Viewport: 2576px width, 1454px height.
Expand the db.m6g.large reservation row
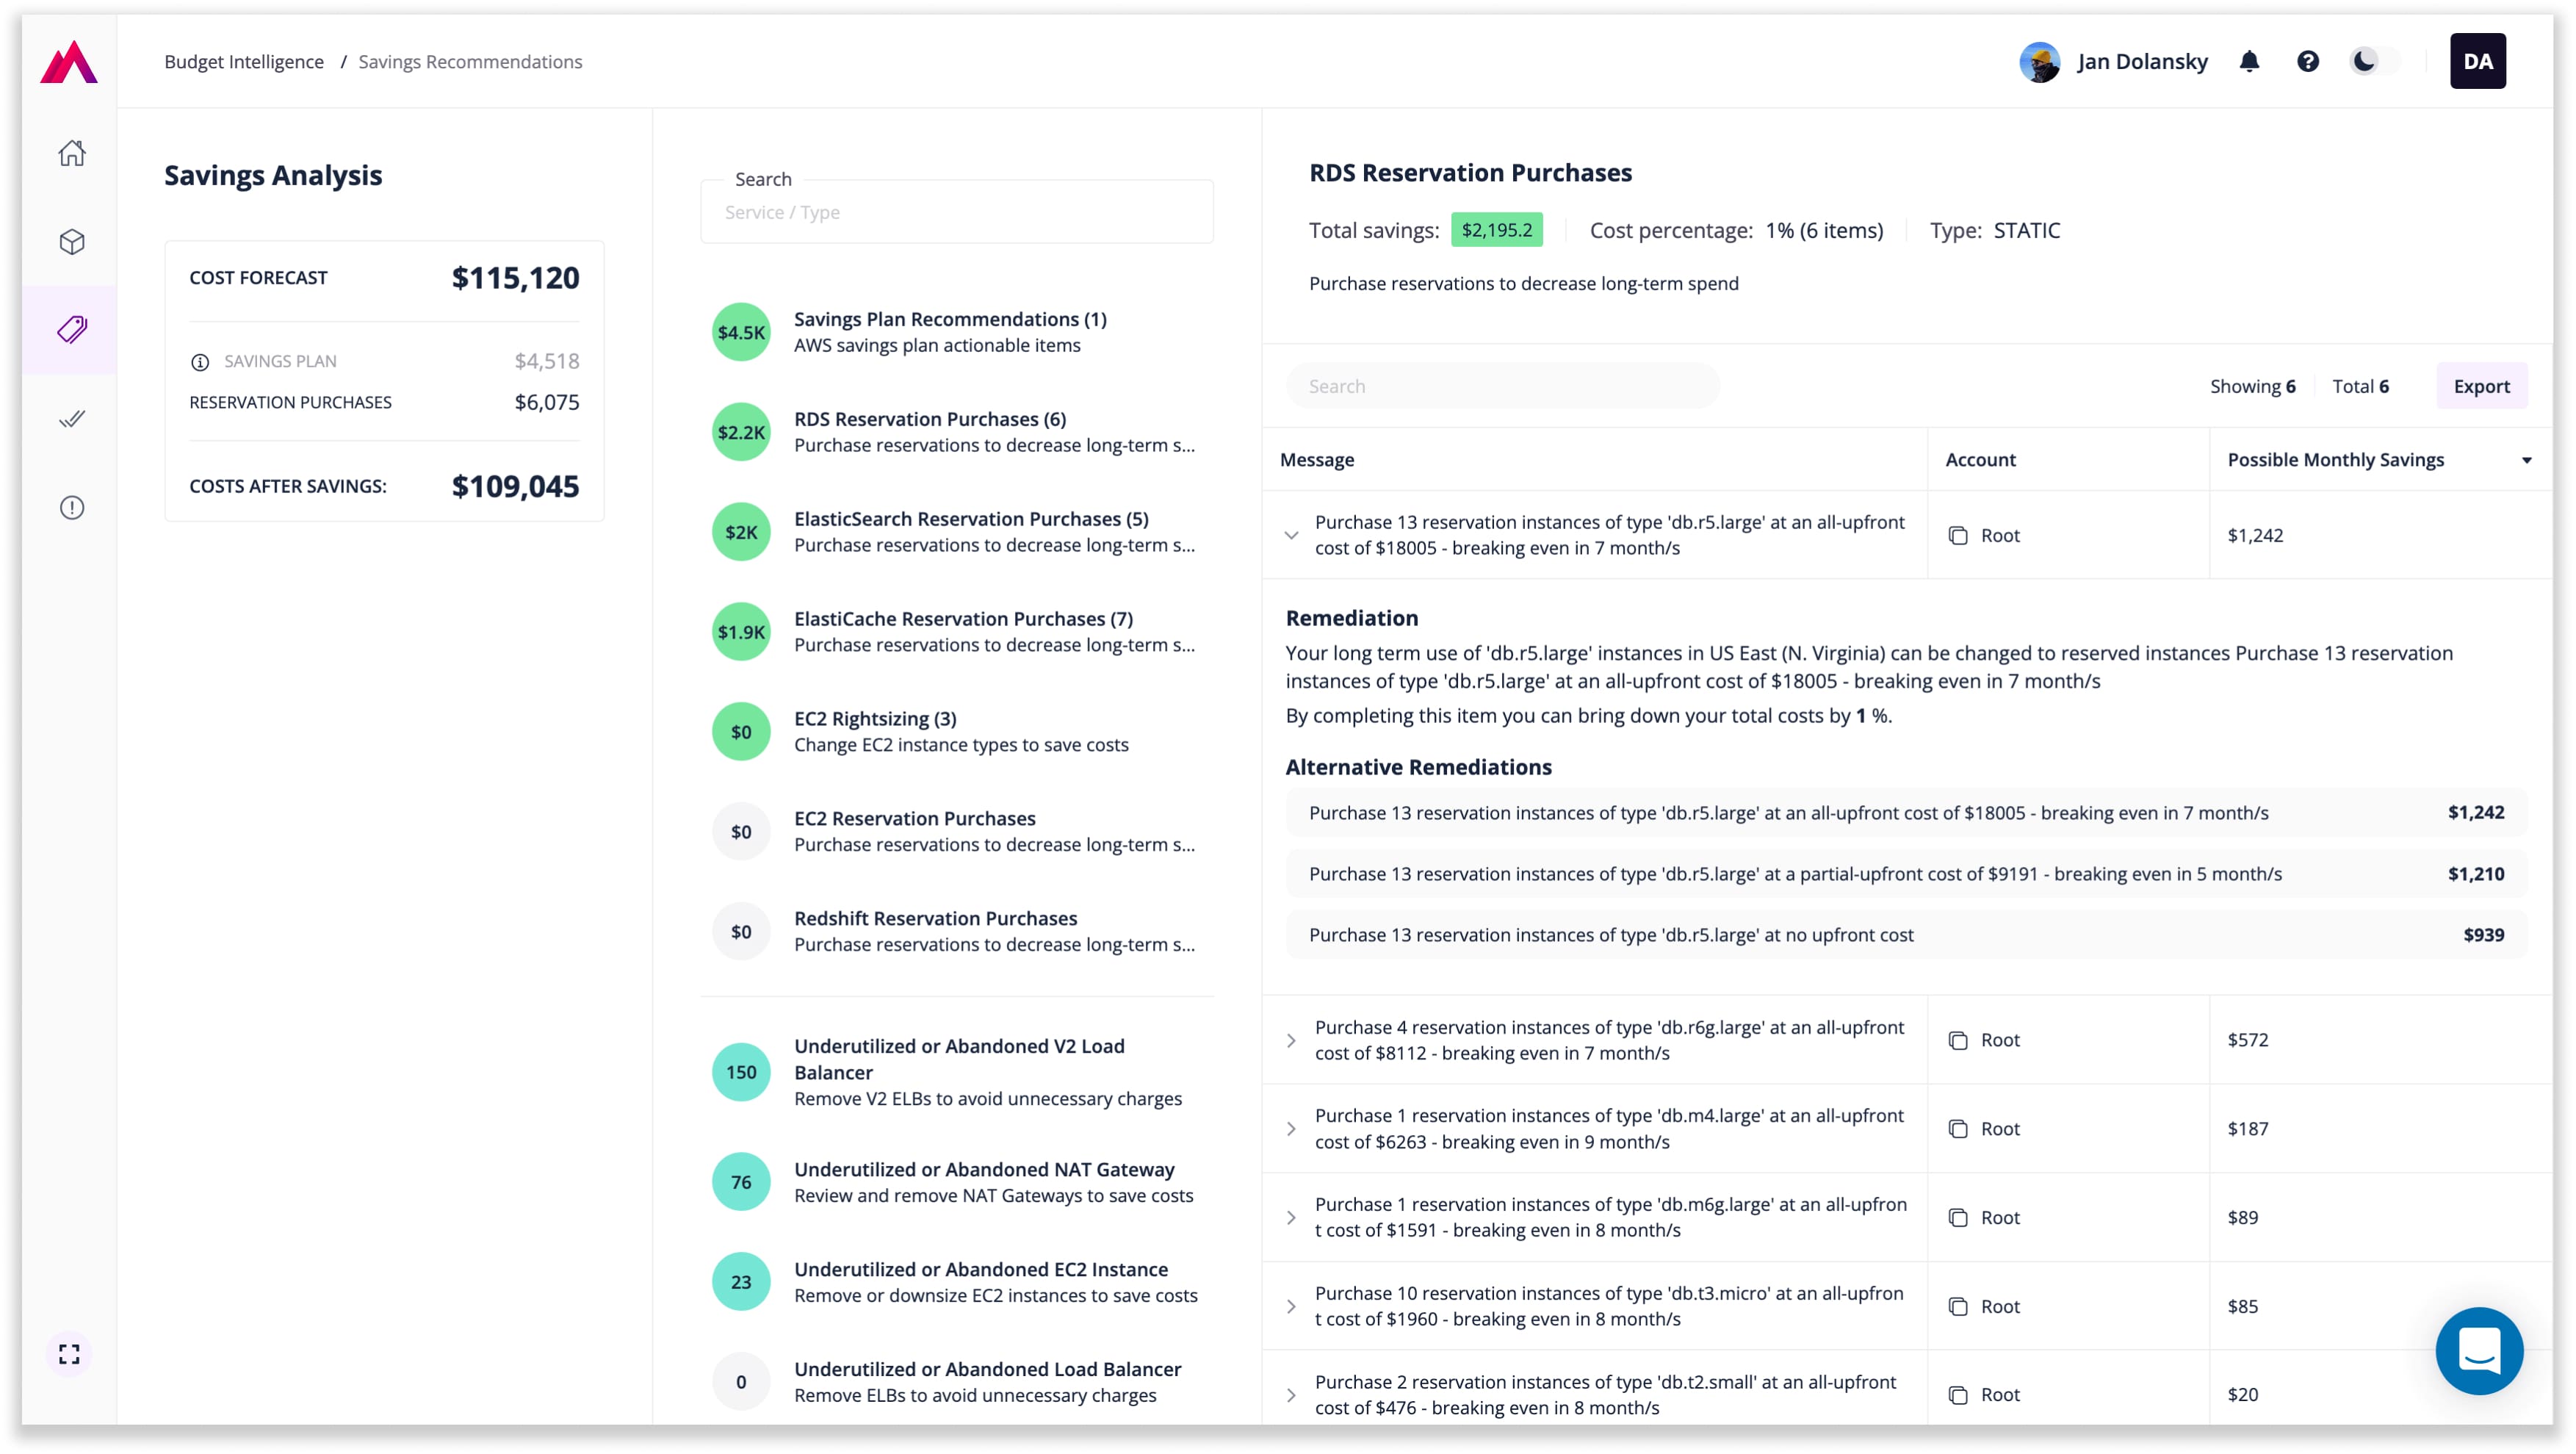pos(1291,1218)
